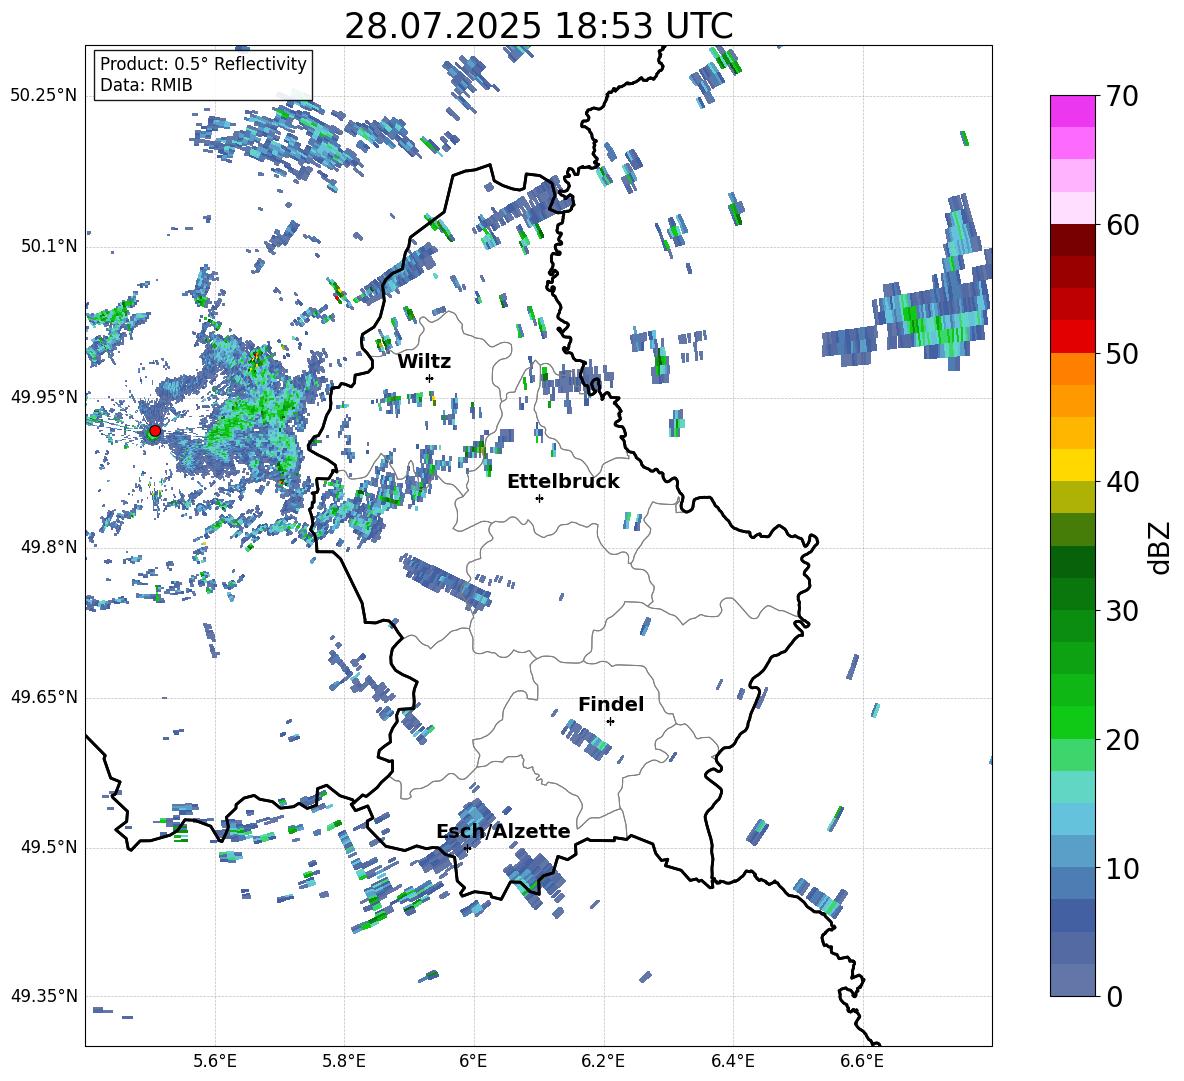This screenshot has width=1184, height=1081.
Task: Click the 49.95°N latitude label
Action: pos(44,397)
